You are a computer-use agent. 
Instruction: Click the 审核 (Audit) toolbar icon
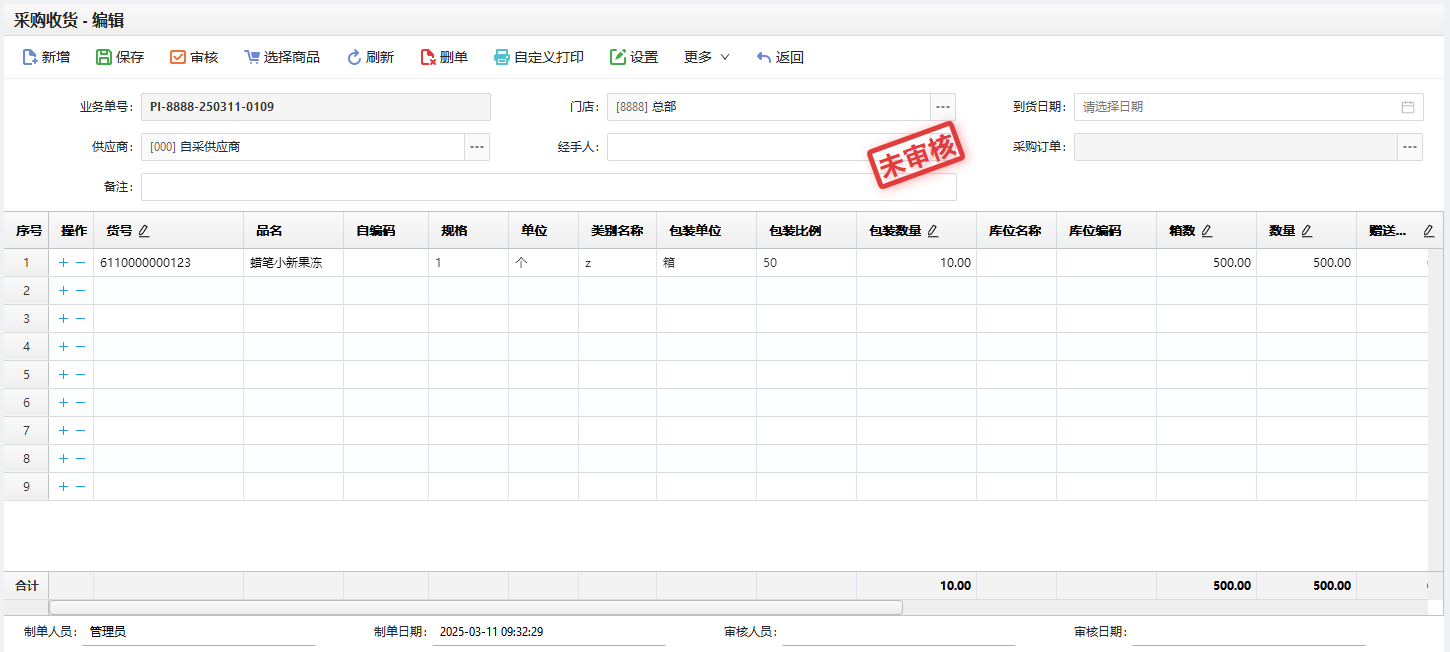pos(178,58)
